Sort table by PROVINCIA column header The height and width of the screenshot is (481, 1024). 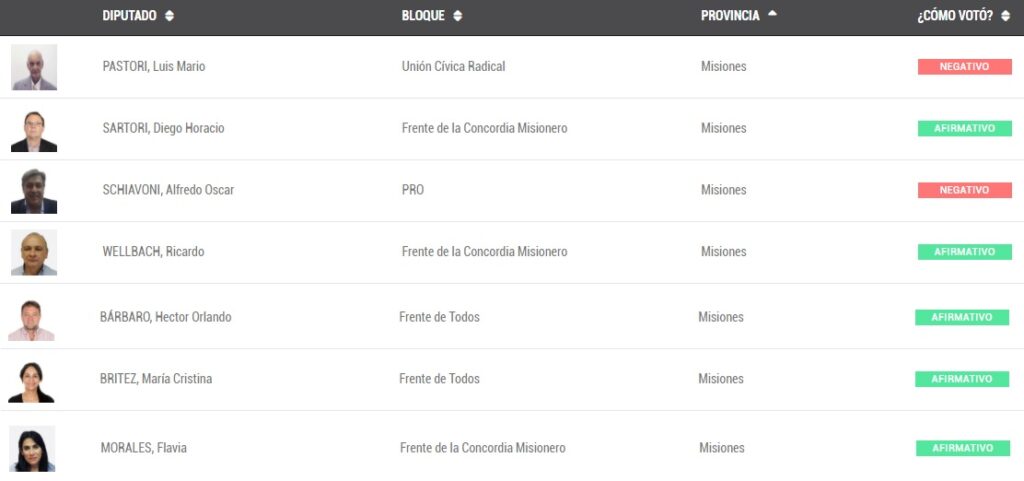(730, 16)
